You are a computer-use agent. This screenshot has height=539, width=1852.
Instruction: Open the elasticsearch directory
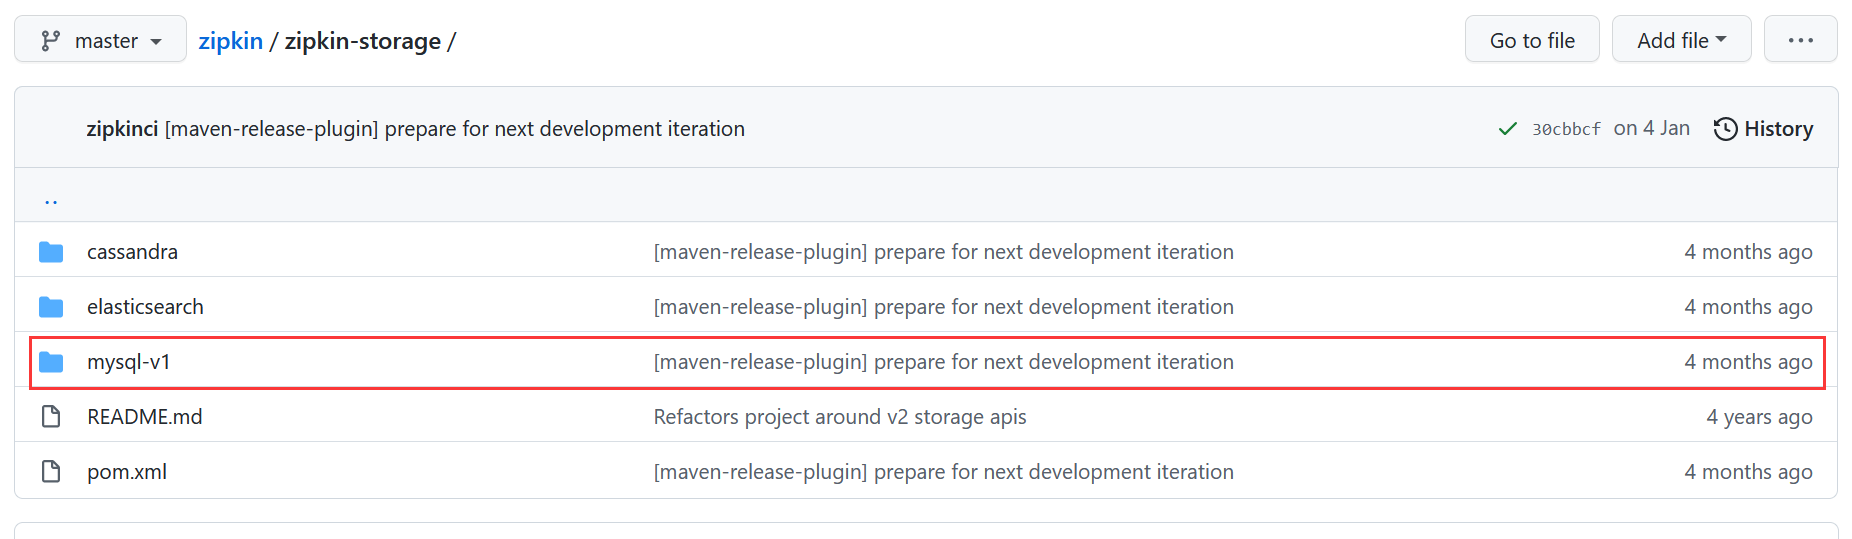[x=145, y=307]
